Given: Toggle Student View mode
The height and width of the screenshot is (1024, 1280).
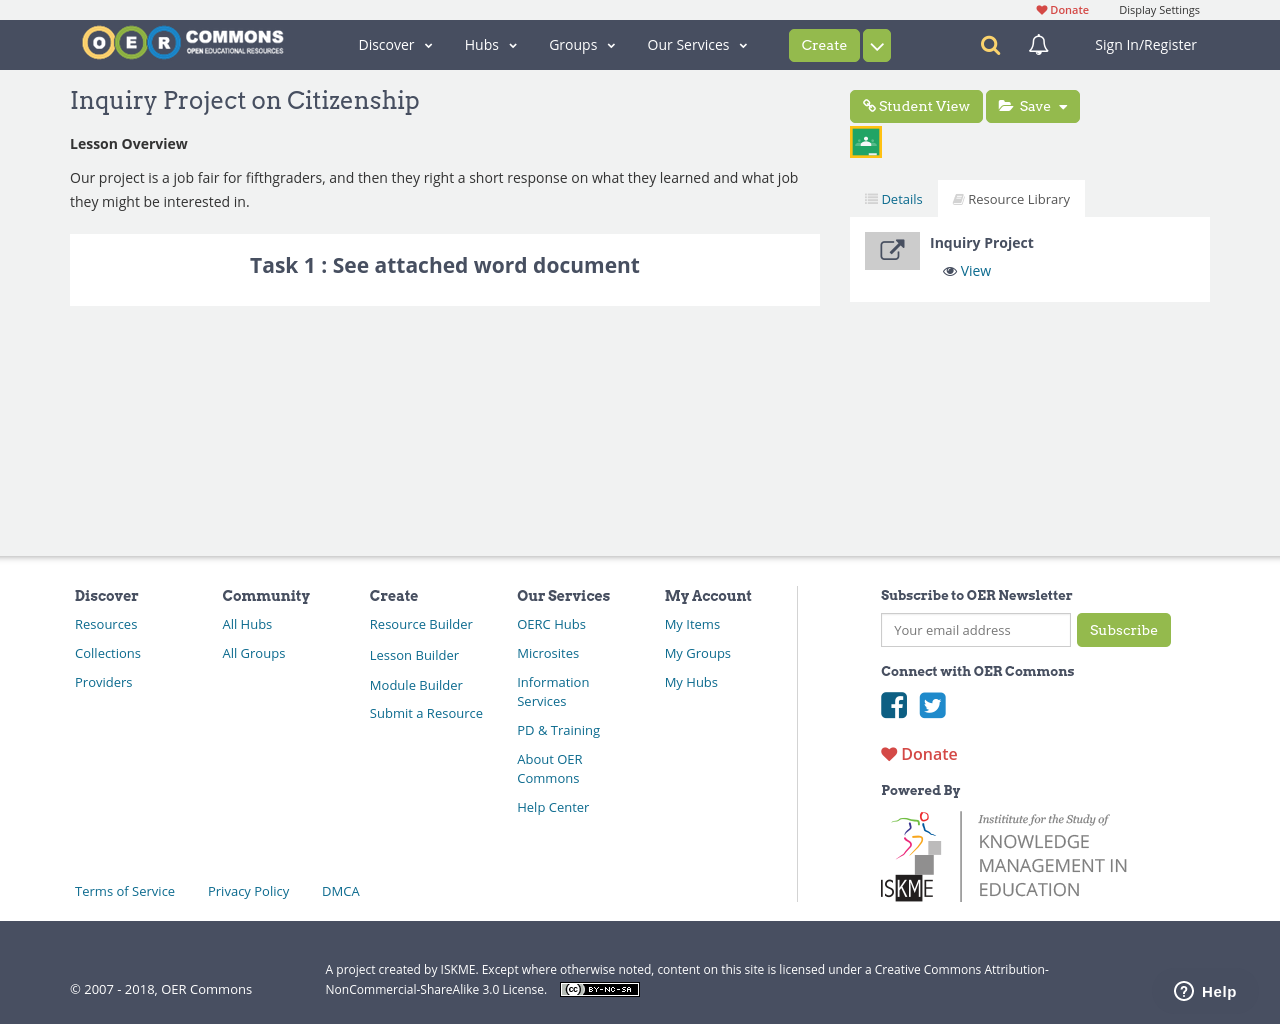Looking at the screenshot, I should (916, 106).
